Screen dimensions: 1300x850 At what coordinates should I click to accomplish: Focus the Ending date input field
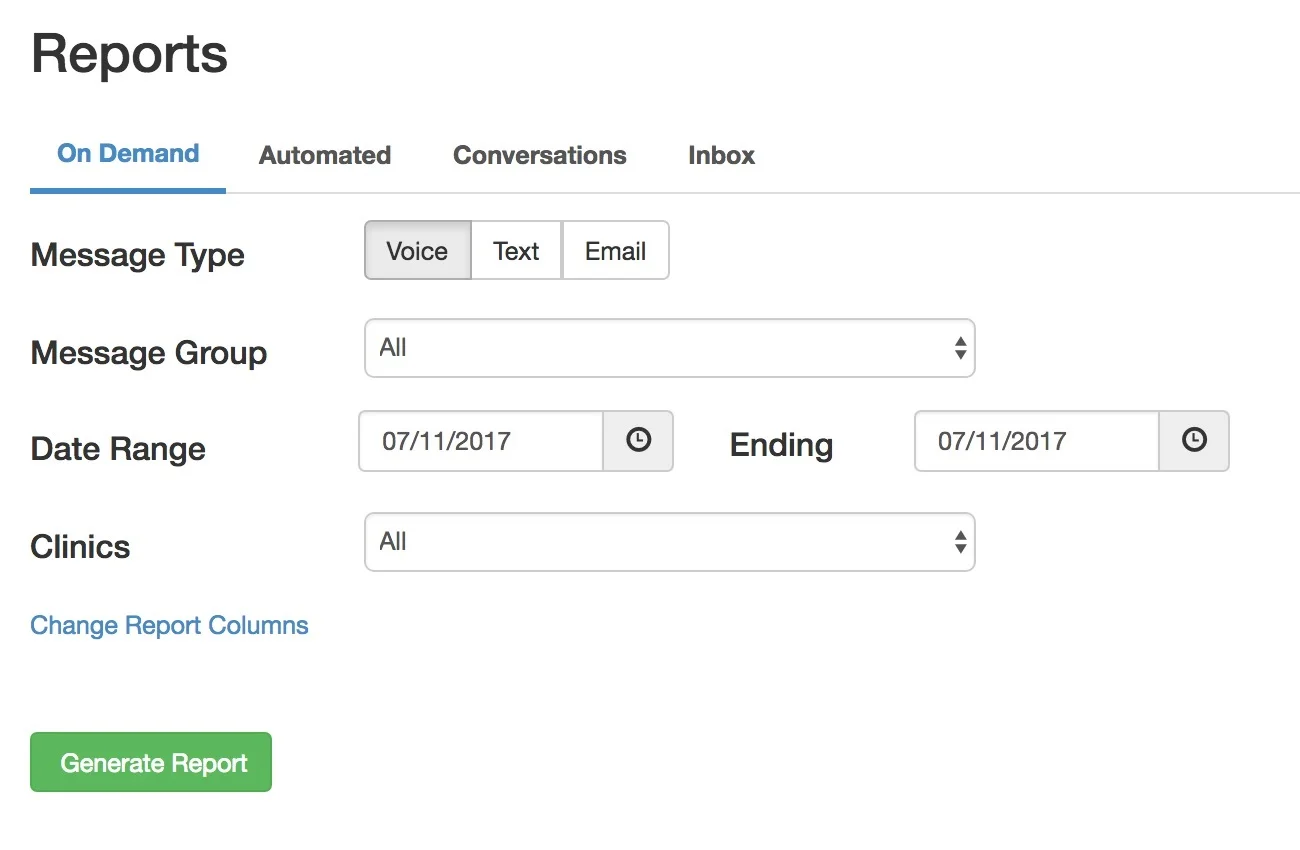[1037, 441]
